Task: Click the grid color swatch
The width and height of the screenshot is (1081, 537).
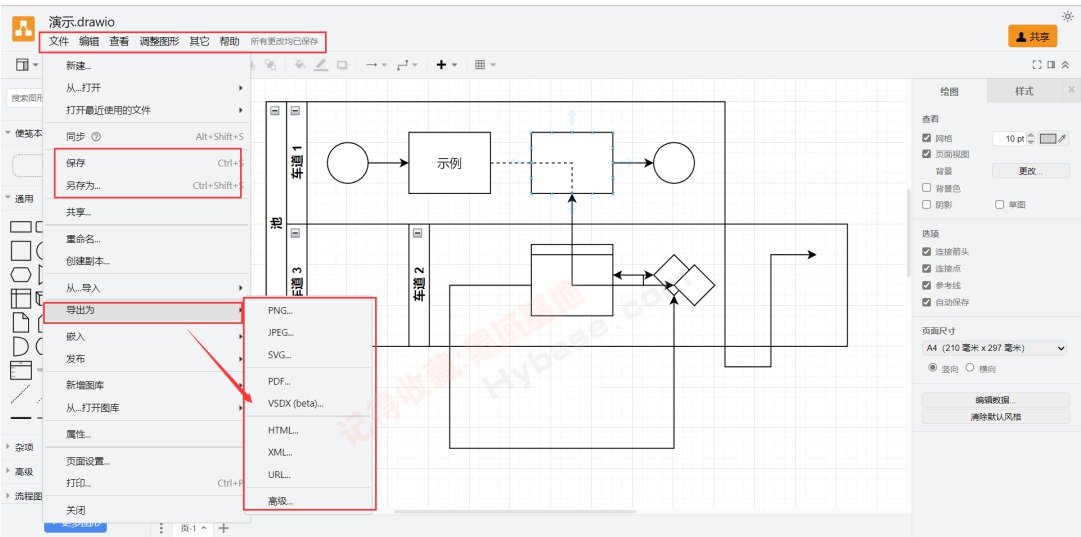Action: click(1048, 138)
